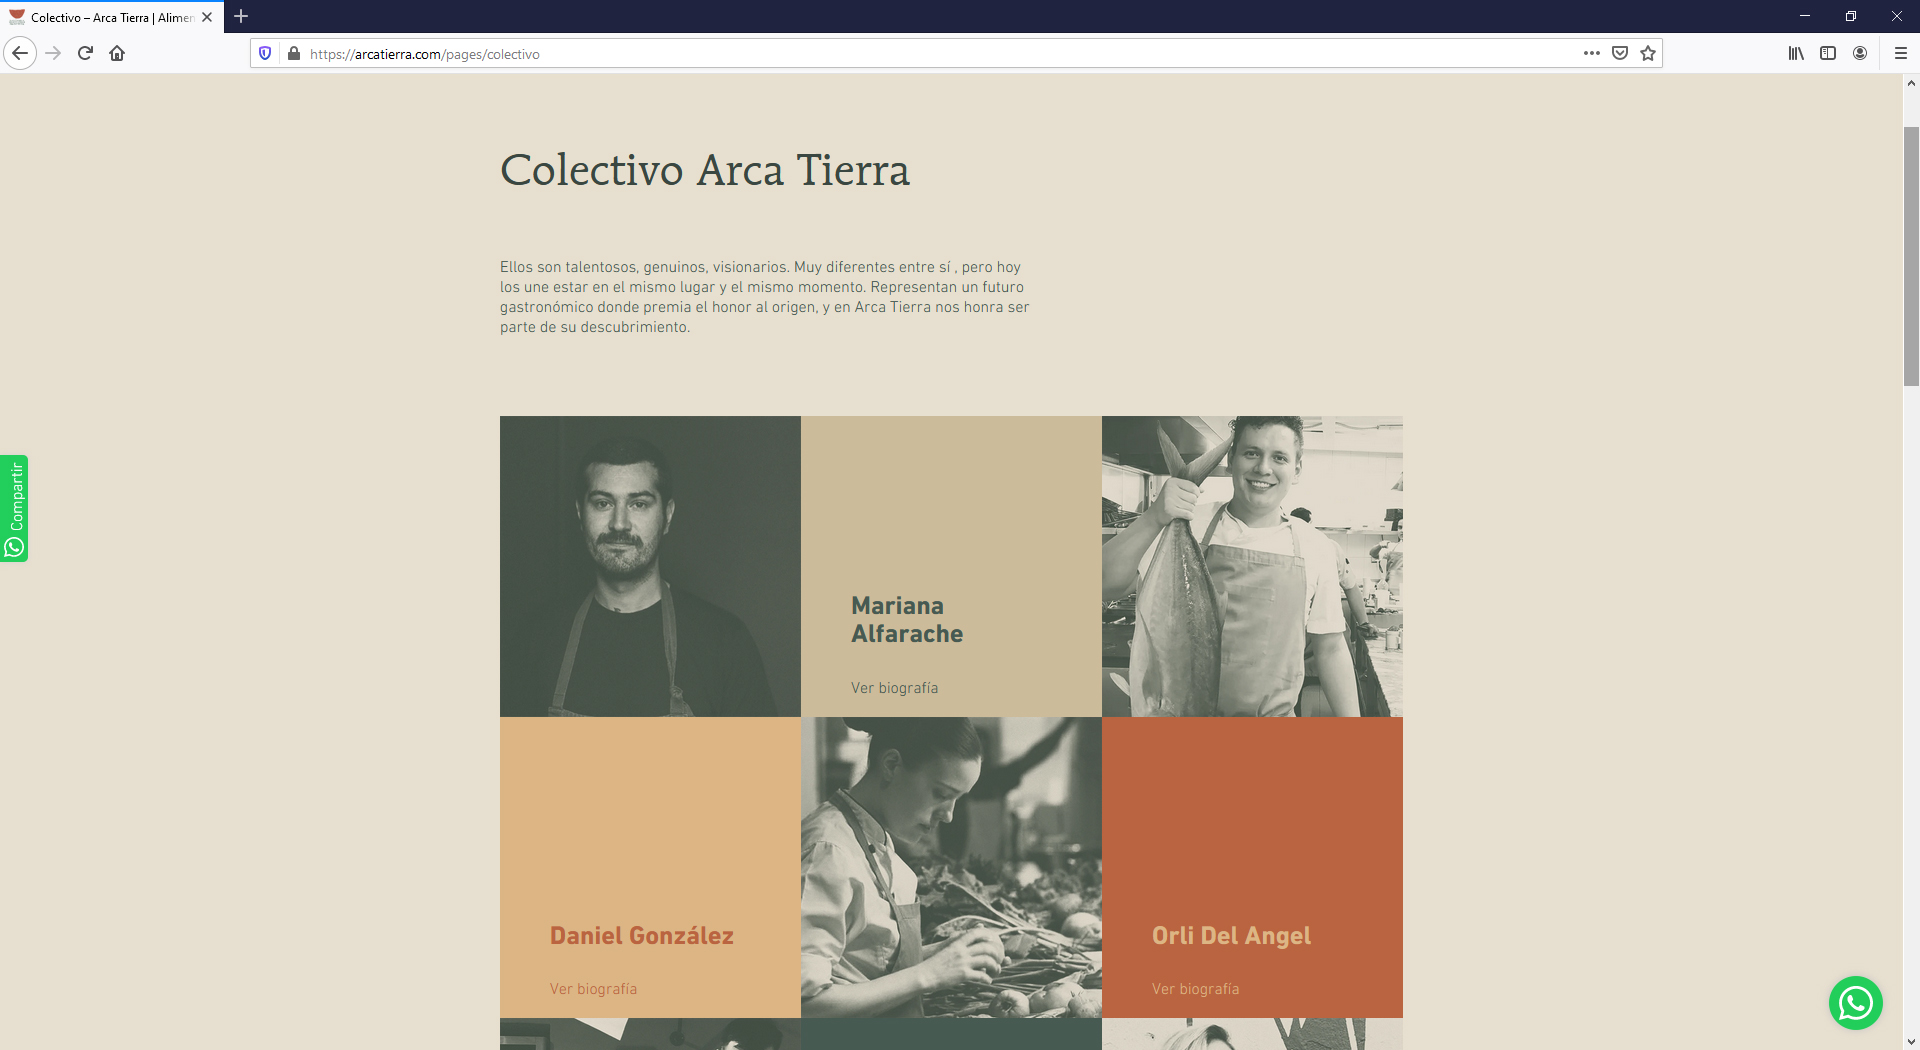Open the Firefox hamburger menu
1920x1050 pixels.
[1901, 53]
